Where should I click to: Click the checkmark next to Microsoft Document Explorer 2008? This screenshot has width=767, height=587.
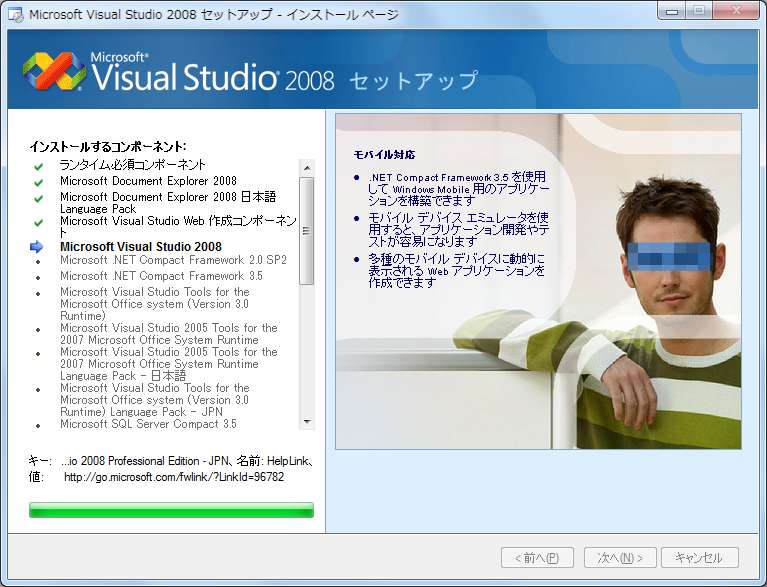(x=38, y=182)
